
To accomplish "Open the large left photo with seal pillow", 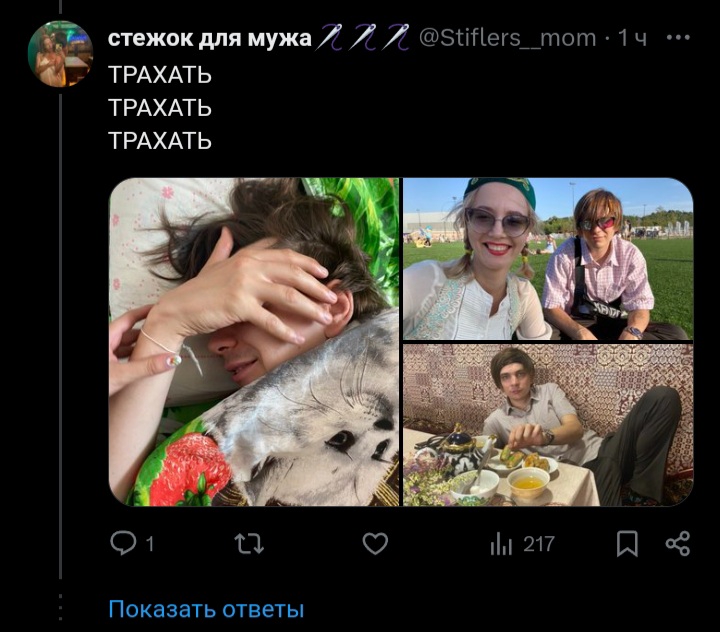I will [x=254, y=342].
